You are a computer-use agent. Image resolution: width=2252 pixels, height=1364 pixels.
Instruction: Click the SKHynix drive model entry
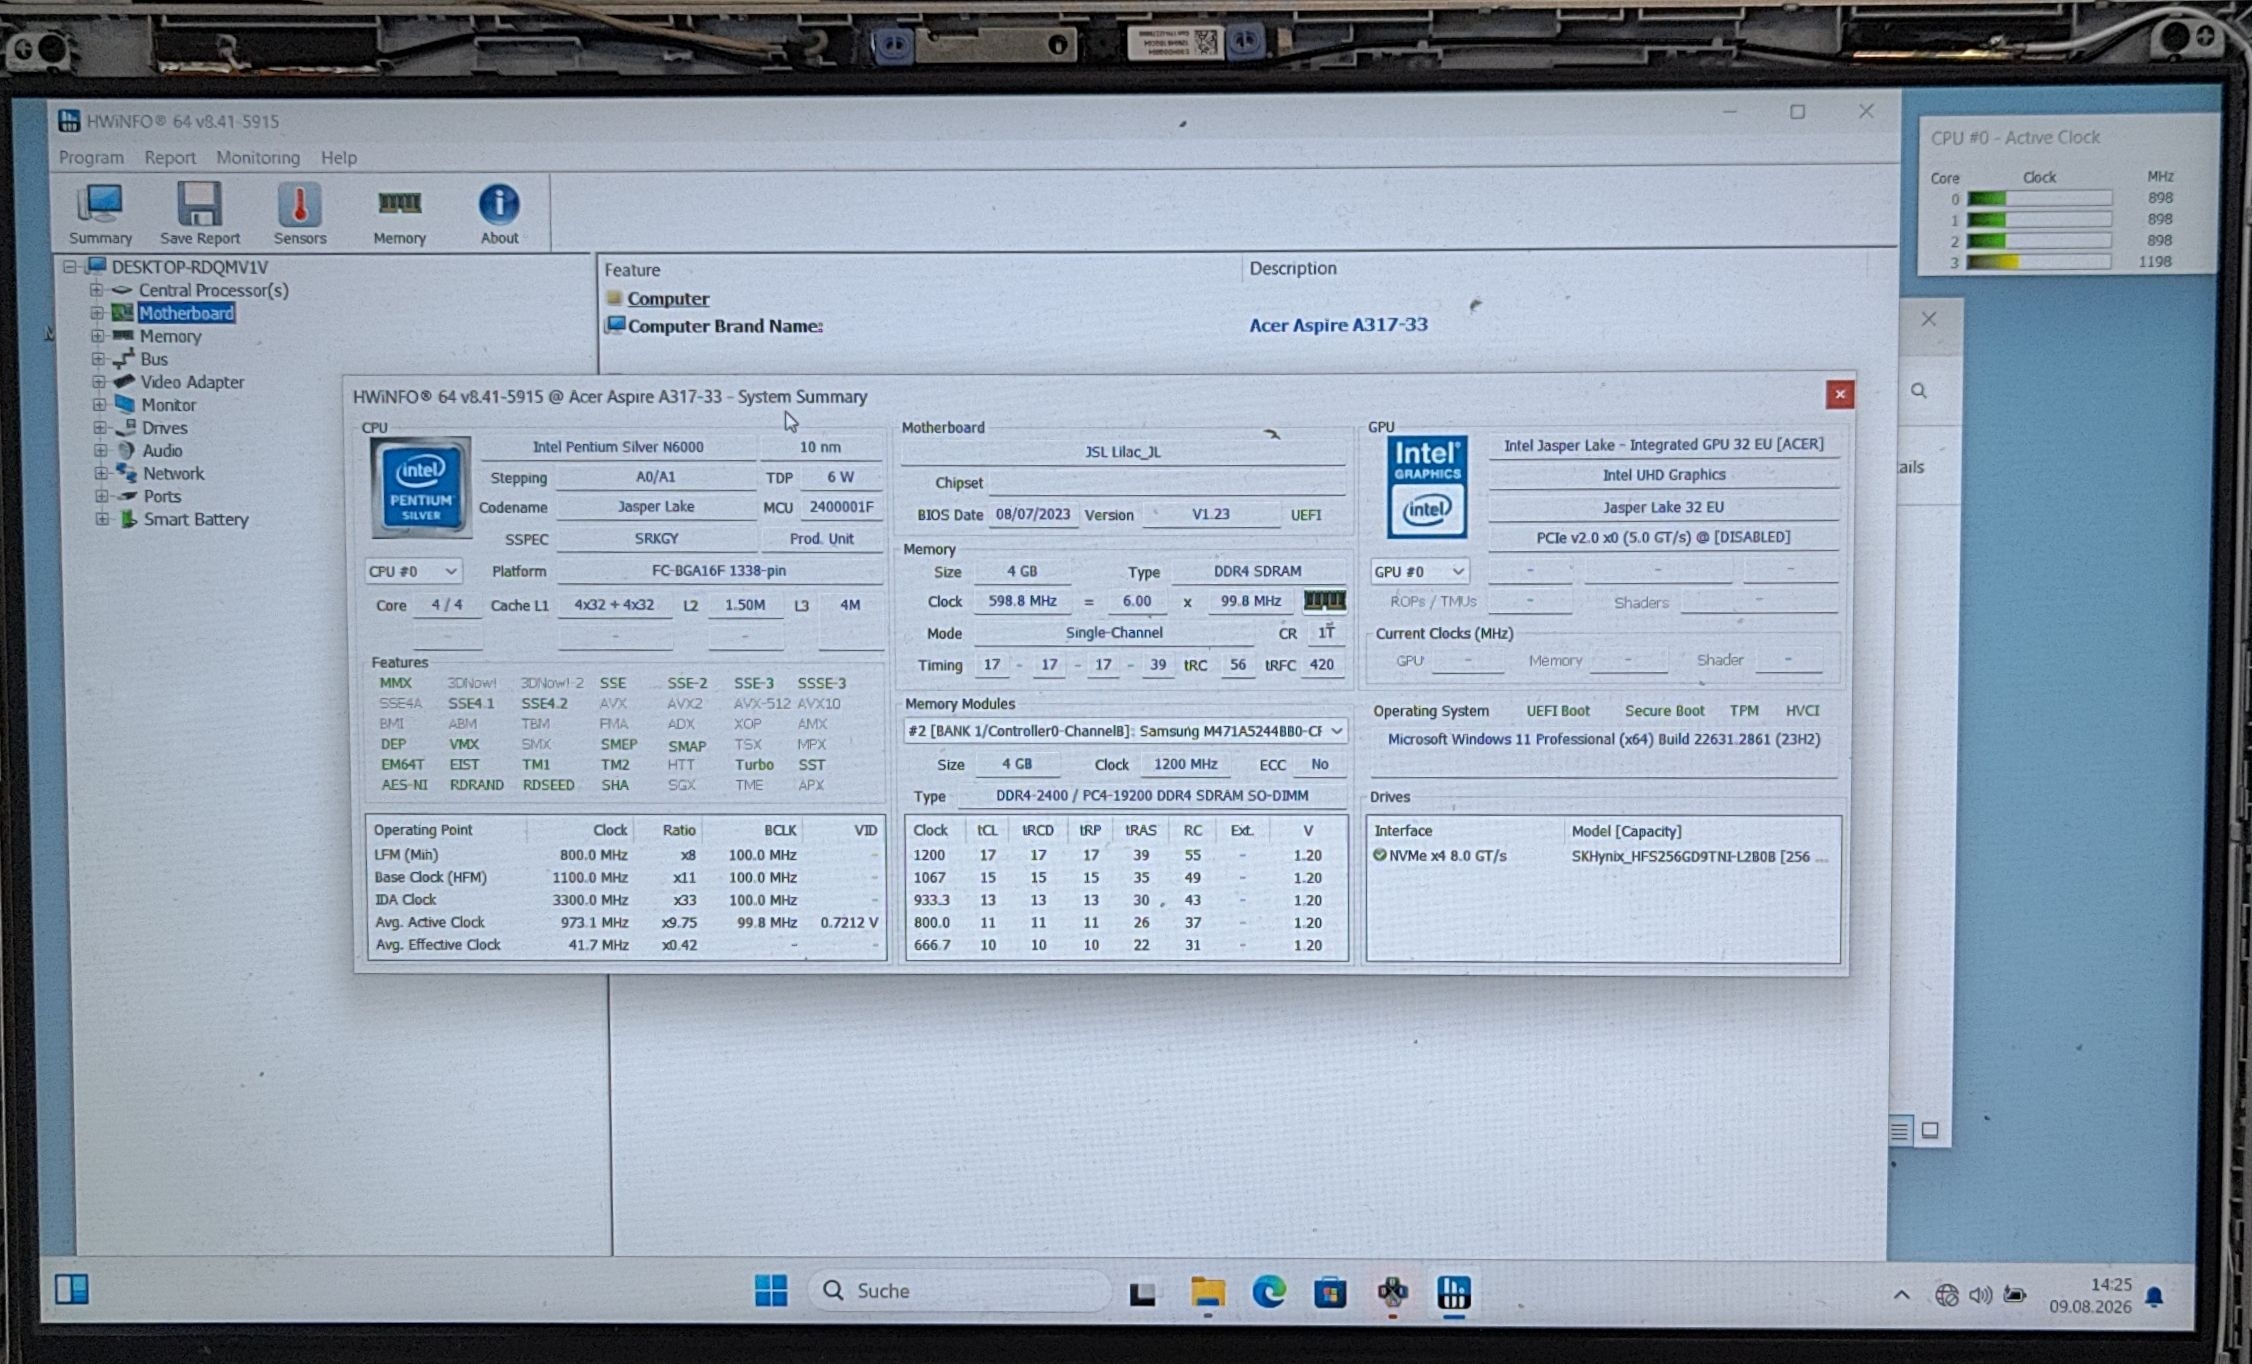pyautogui.click(x=1700, y=856)
